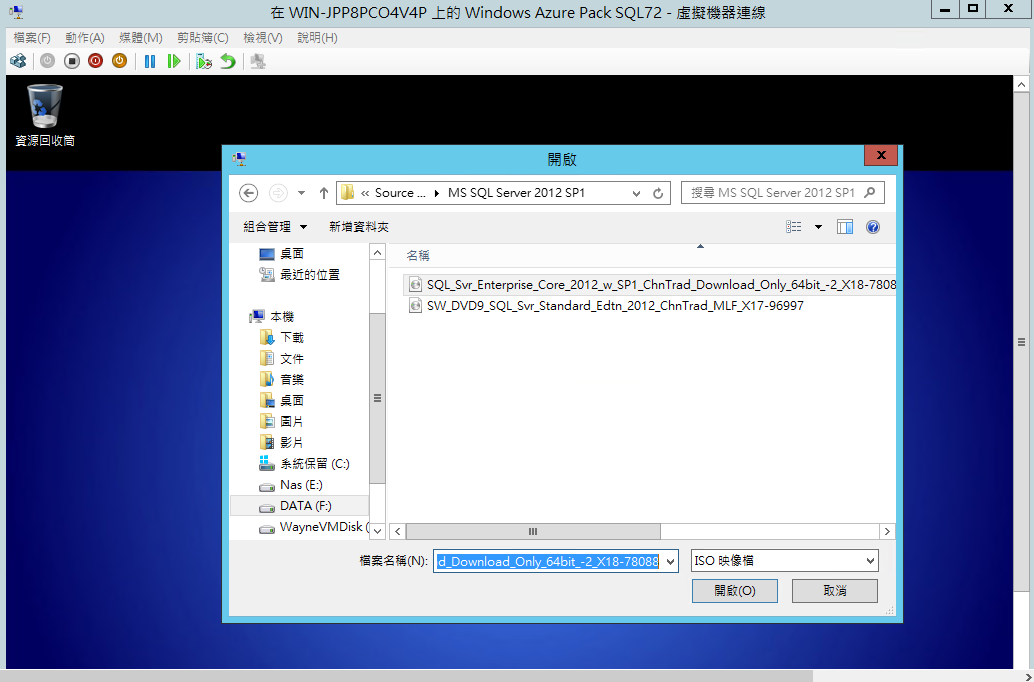The height and width of the screenshot is (682, 1034).
Task: Go up one folder level
Action: pos(324,193)
